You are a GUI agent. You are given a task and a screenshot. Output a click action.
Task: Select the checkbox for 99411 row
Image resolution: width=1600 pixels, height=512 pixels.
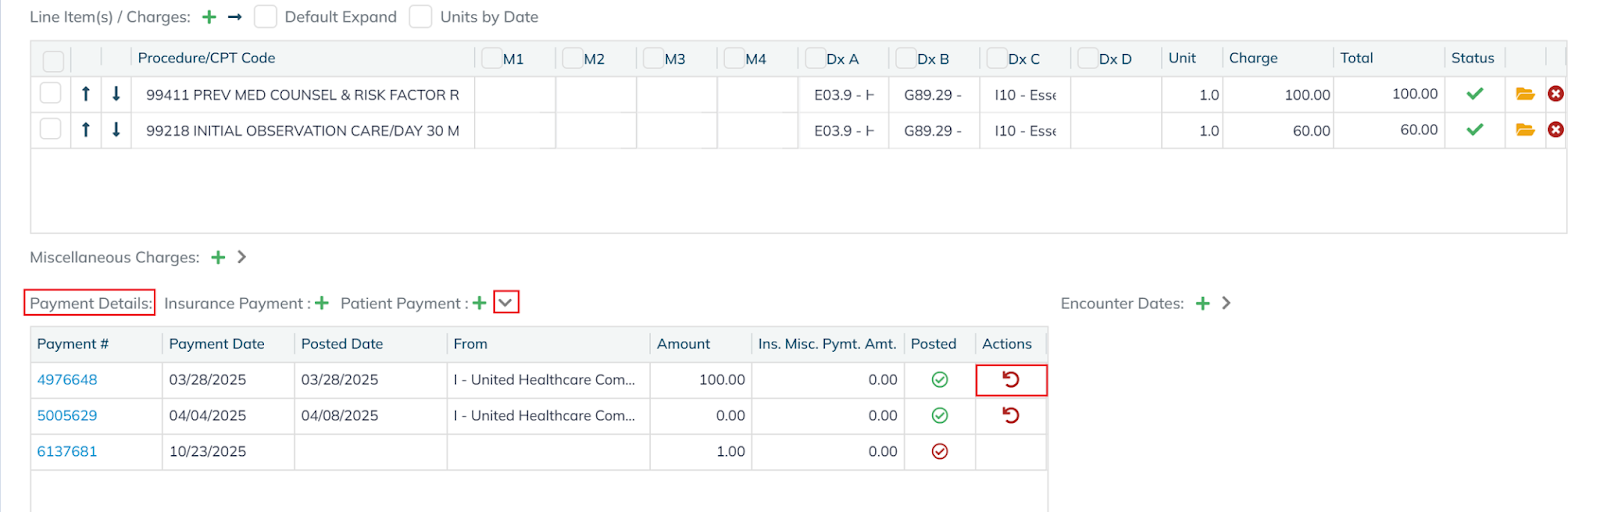coord(50,94)
